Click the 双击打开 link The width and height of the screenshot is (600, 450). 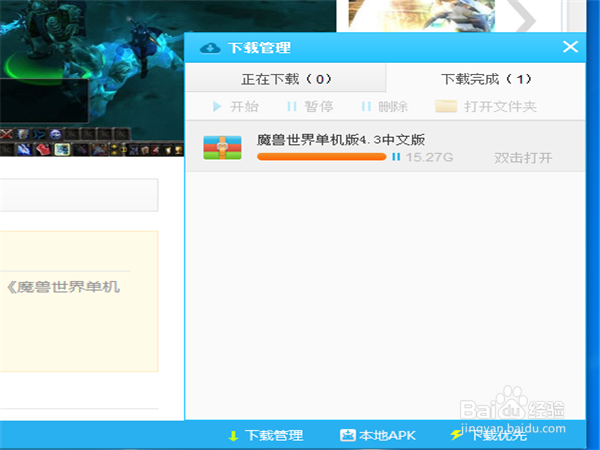point(523,158)
